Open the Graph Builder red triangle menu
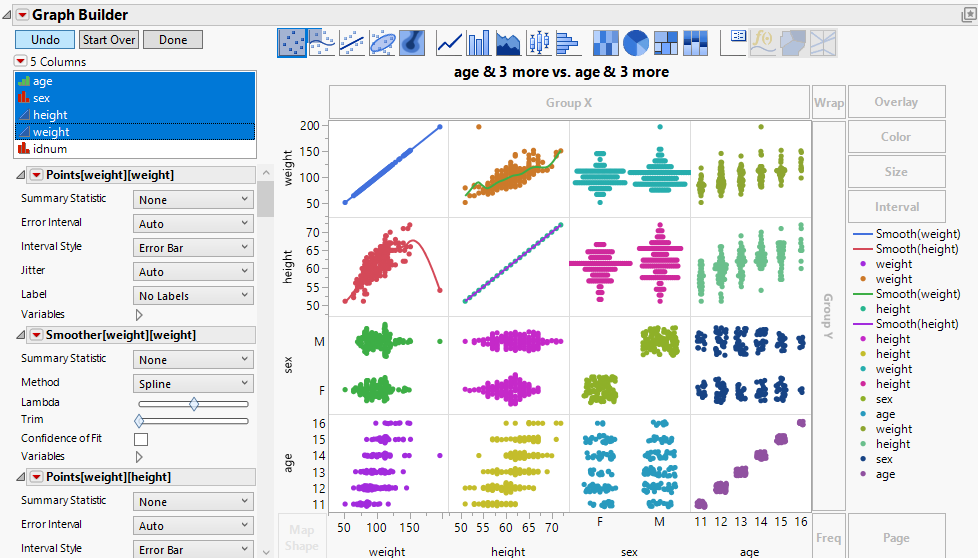The image size is (978, 558). [22, 15]
